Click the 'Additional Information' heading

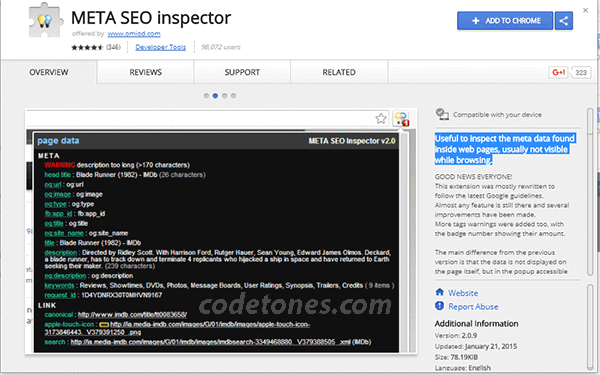point(476,324)
